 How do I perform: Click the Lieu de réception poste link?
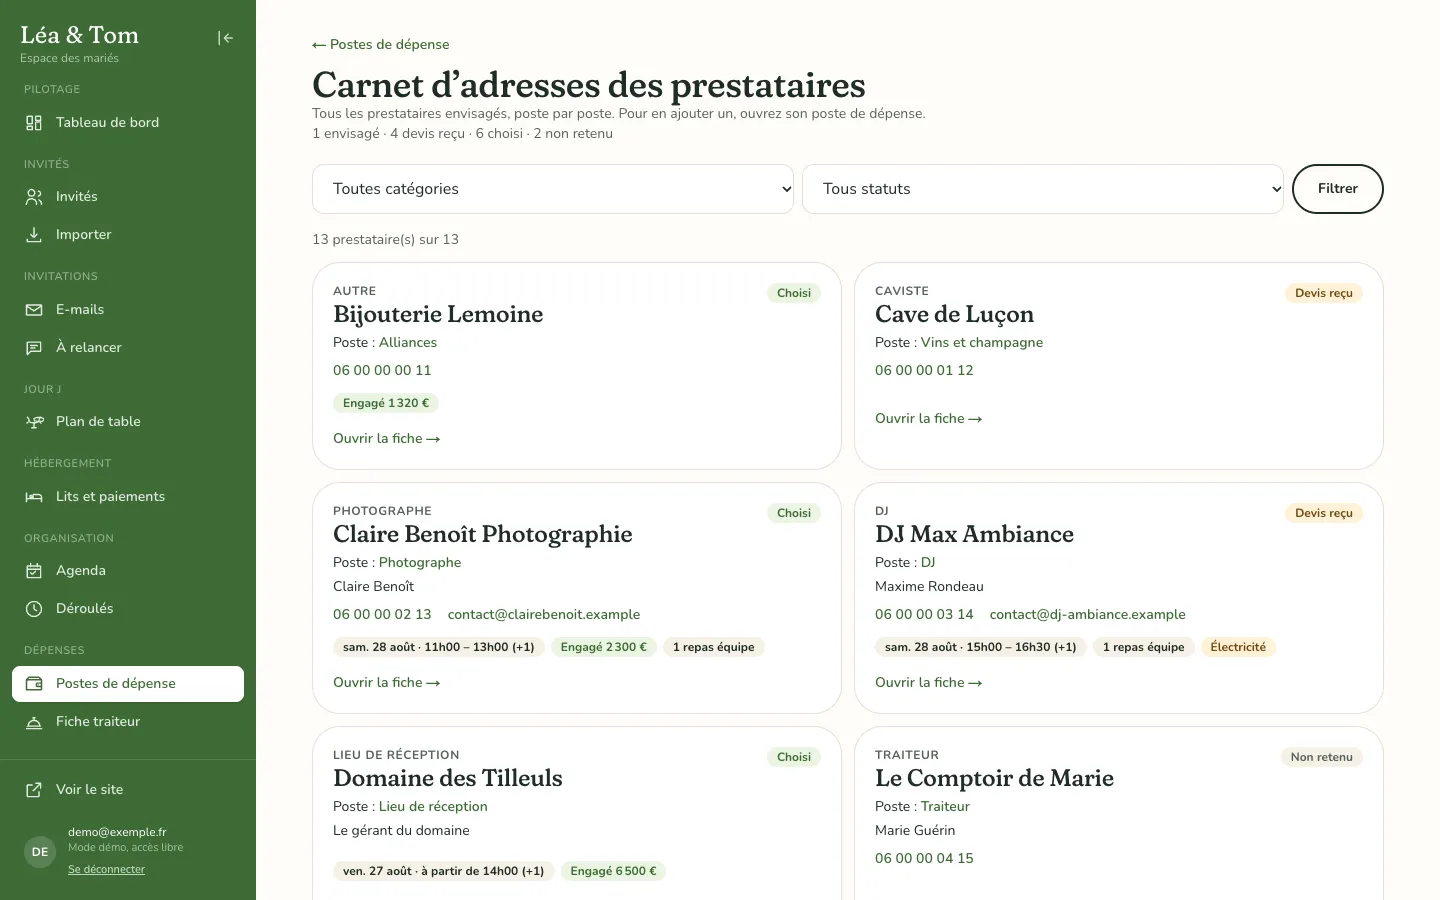pyautogui.click(x=433, y=807)
